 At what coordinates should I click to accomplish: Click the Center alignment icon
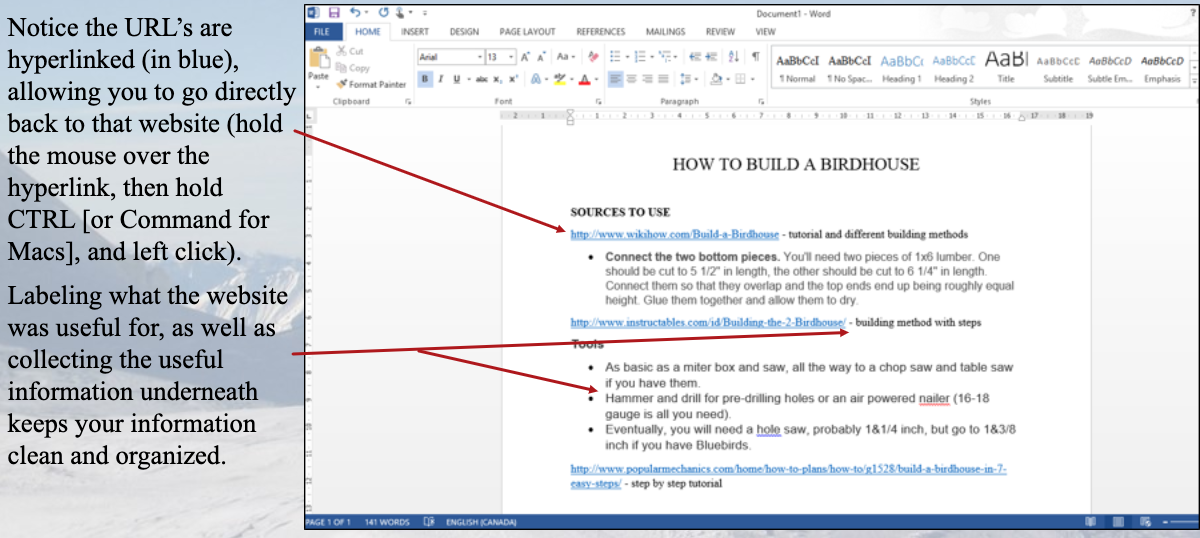(x=631, y=79)
